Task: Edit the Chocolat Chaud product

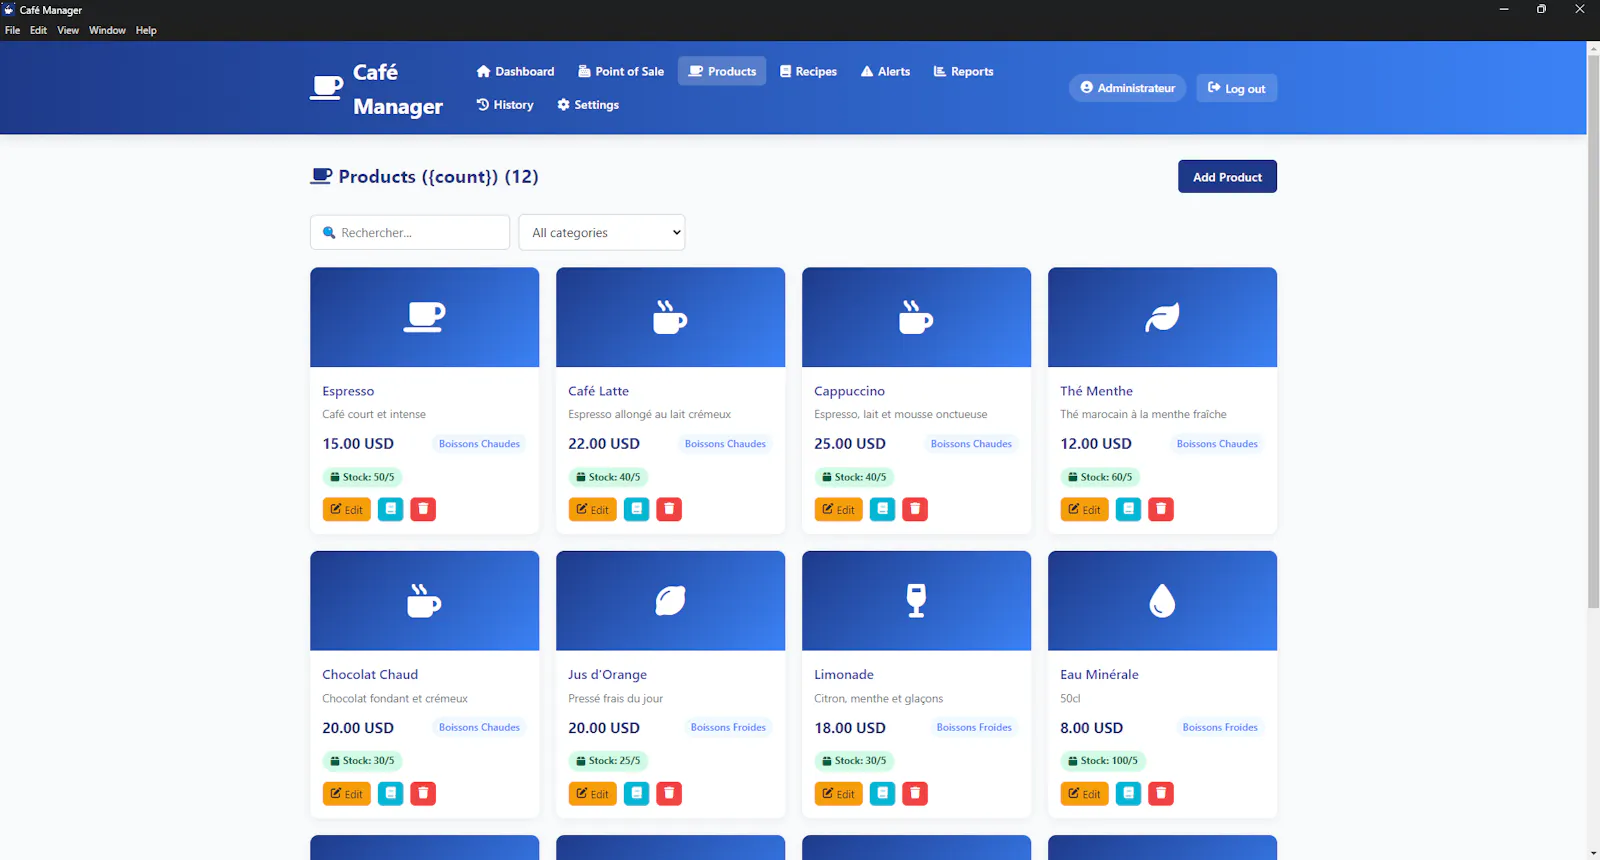Action: pyautogui.click(x=346, y=793)
